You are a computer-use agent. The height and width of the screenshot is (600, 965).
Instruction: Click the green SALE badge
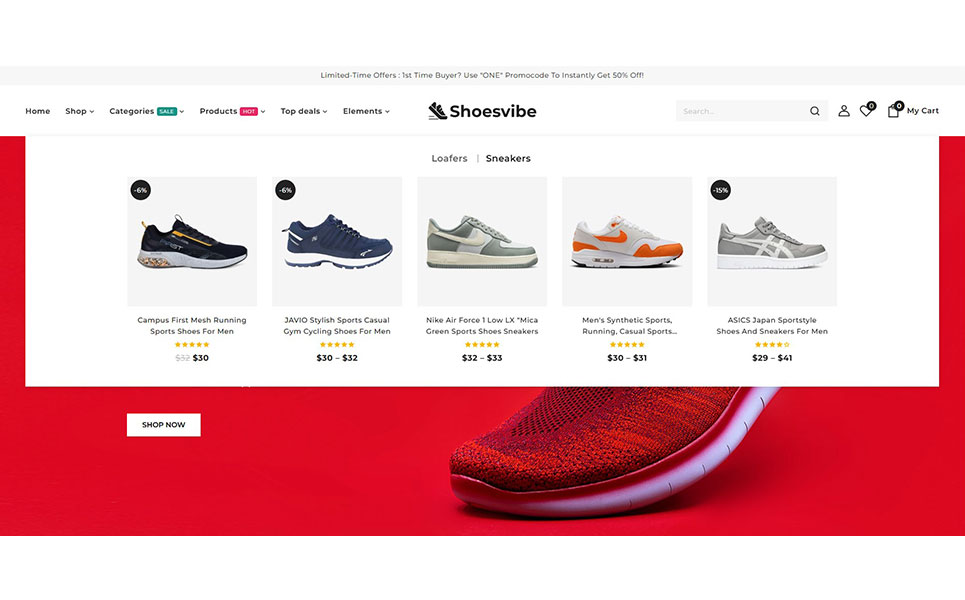pos(167,111)
